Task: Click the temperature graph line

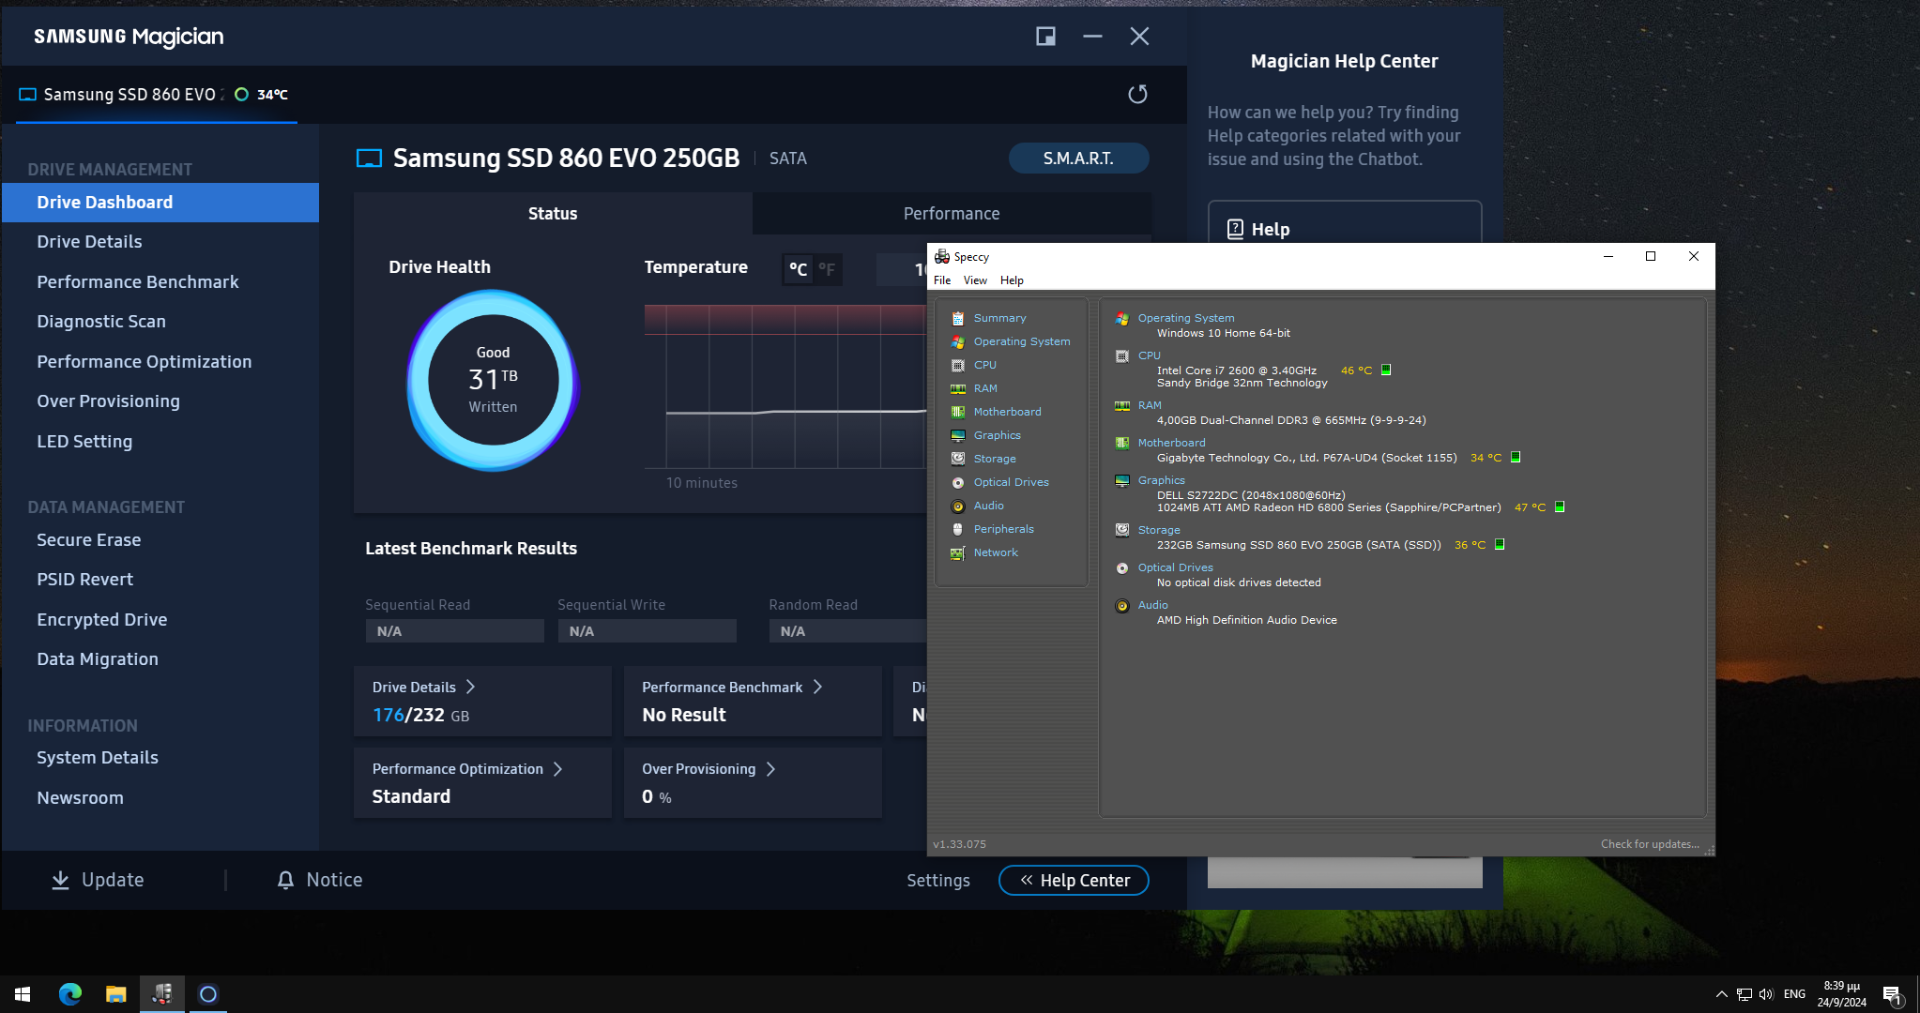Action: tap(795, 411)
